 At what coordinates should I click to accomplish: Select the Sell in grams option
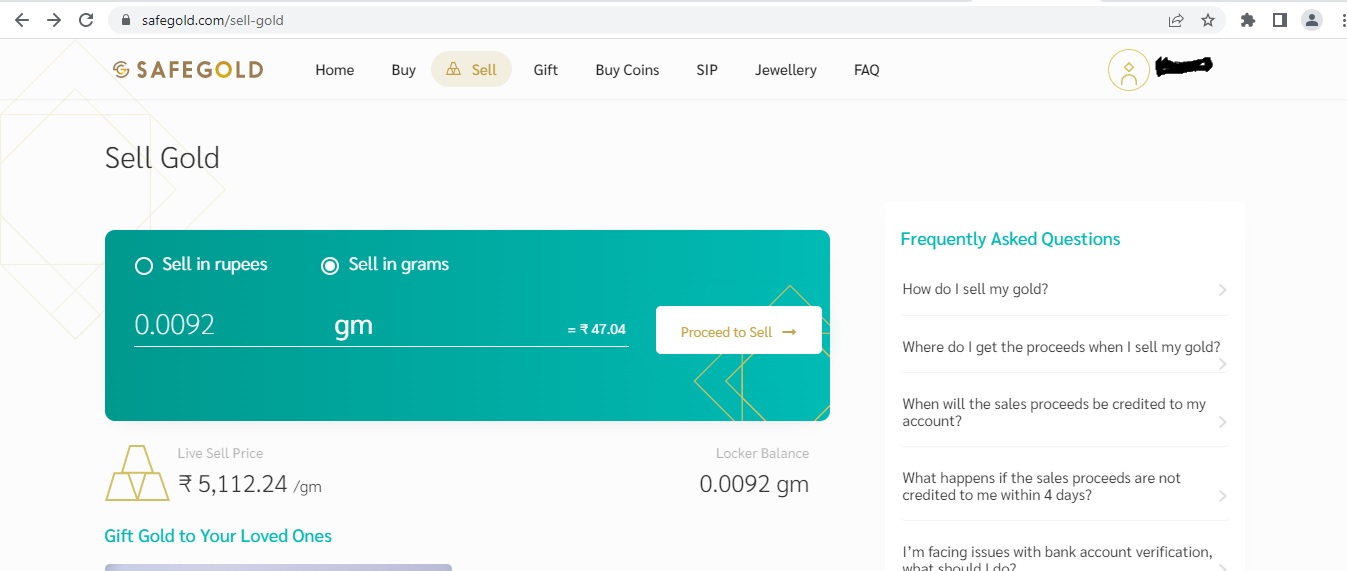330,265
